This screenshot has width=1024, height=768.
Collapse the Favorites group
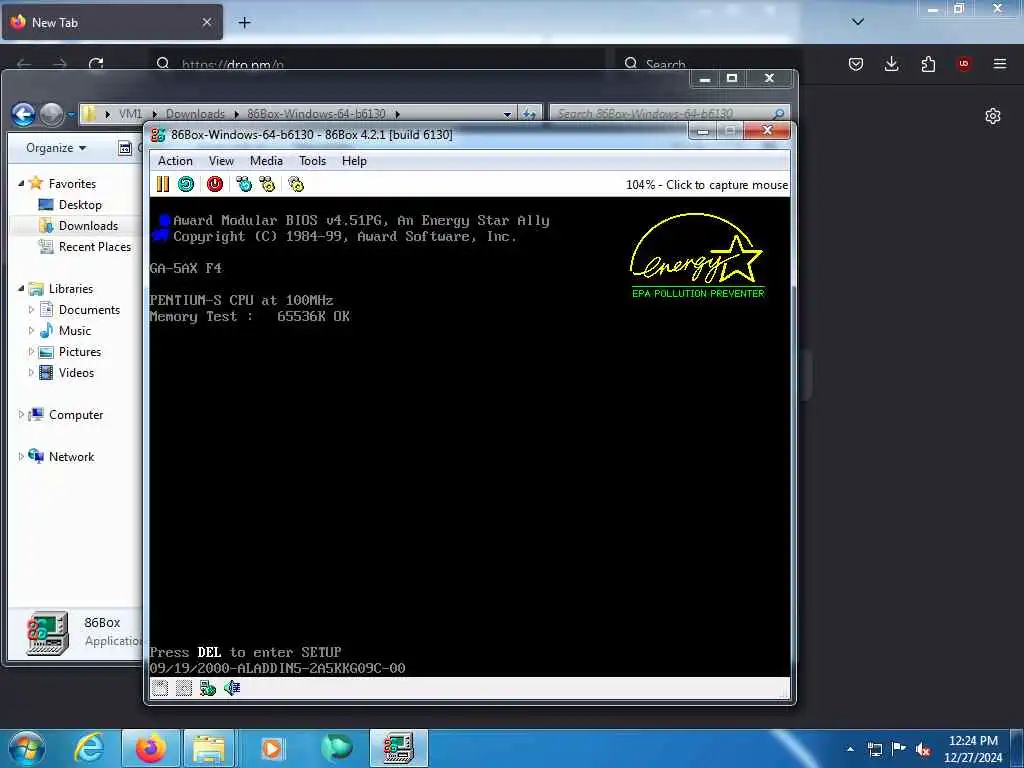[x=21, y=184]
